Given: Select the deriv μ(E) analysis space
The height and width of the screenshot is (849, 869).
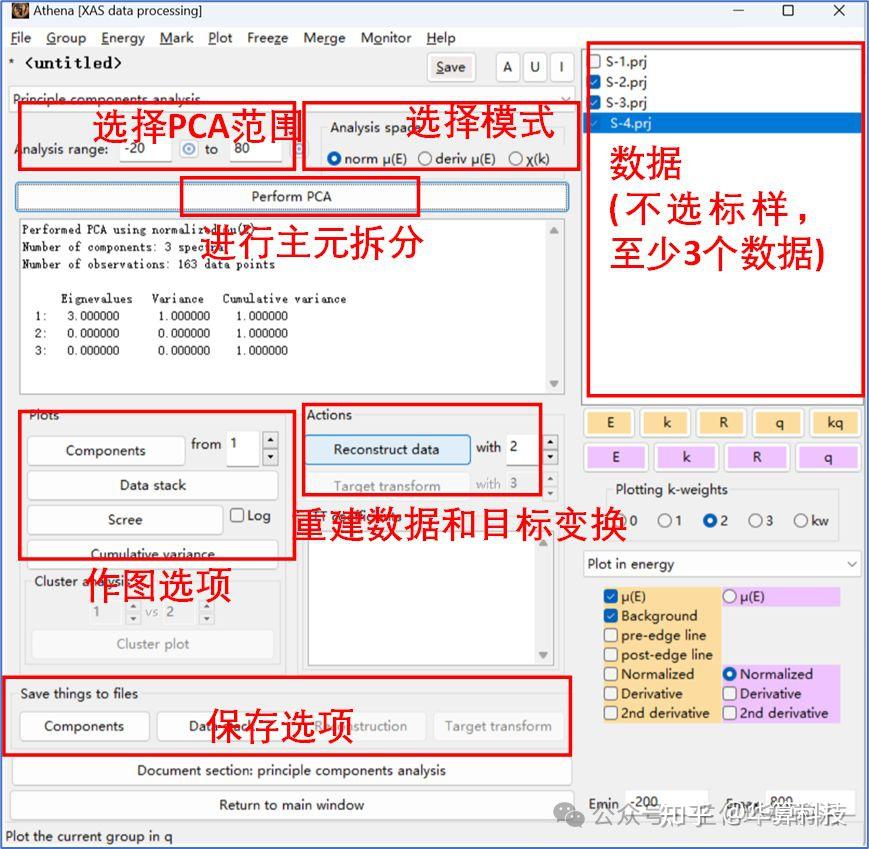Looking at the screenshot, I should (x=424, y=158).
